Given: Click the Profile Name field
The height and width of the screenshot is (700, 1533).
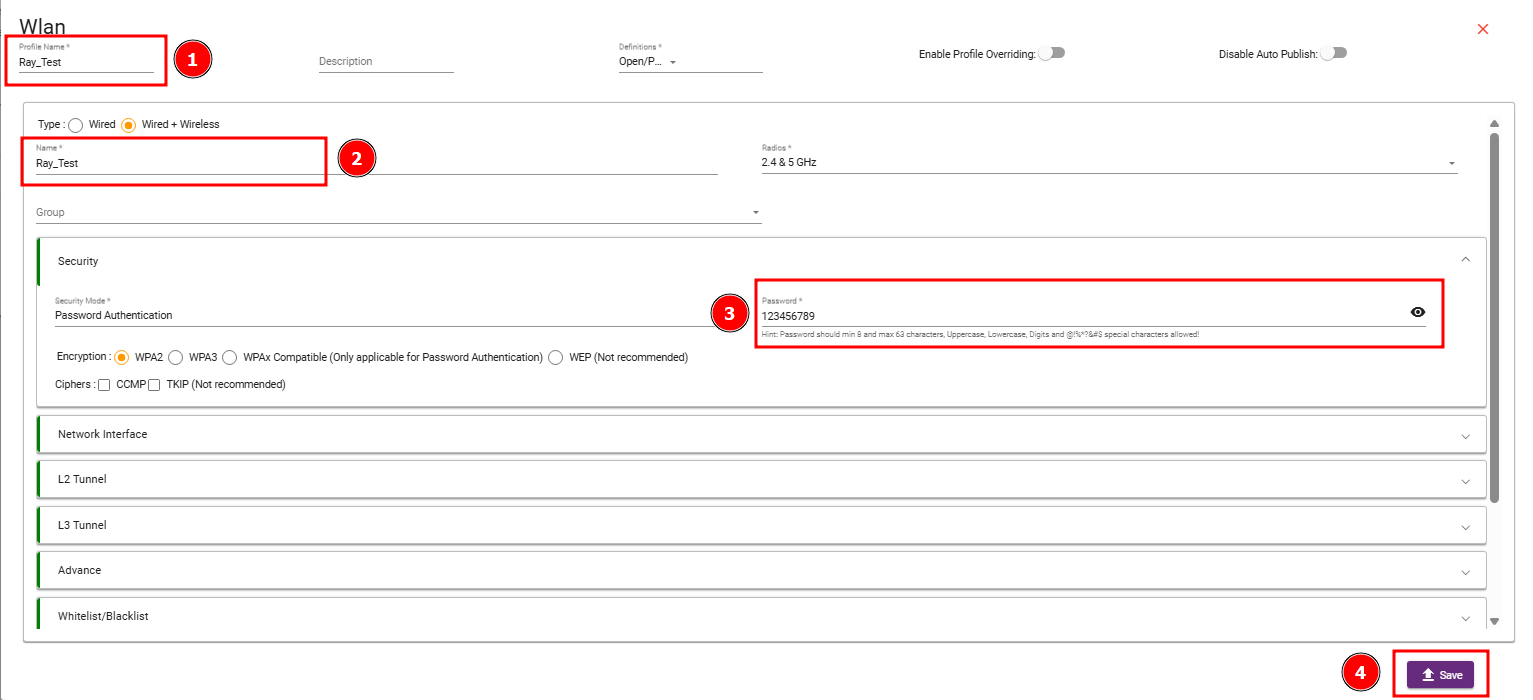Looking at the screenshot, I should (x=86, y=61).
